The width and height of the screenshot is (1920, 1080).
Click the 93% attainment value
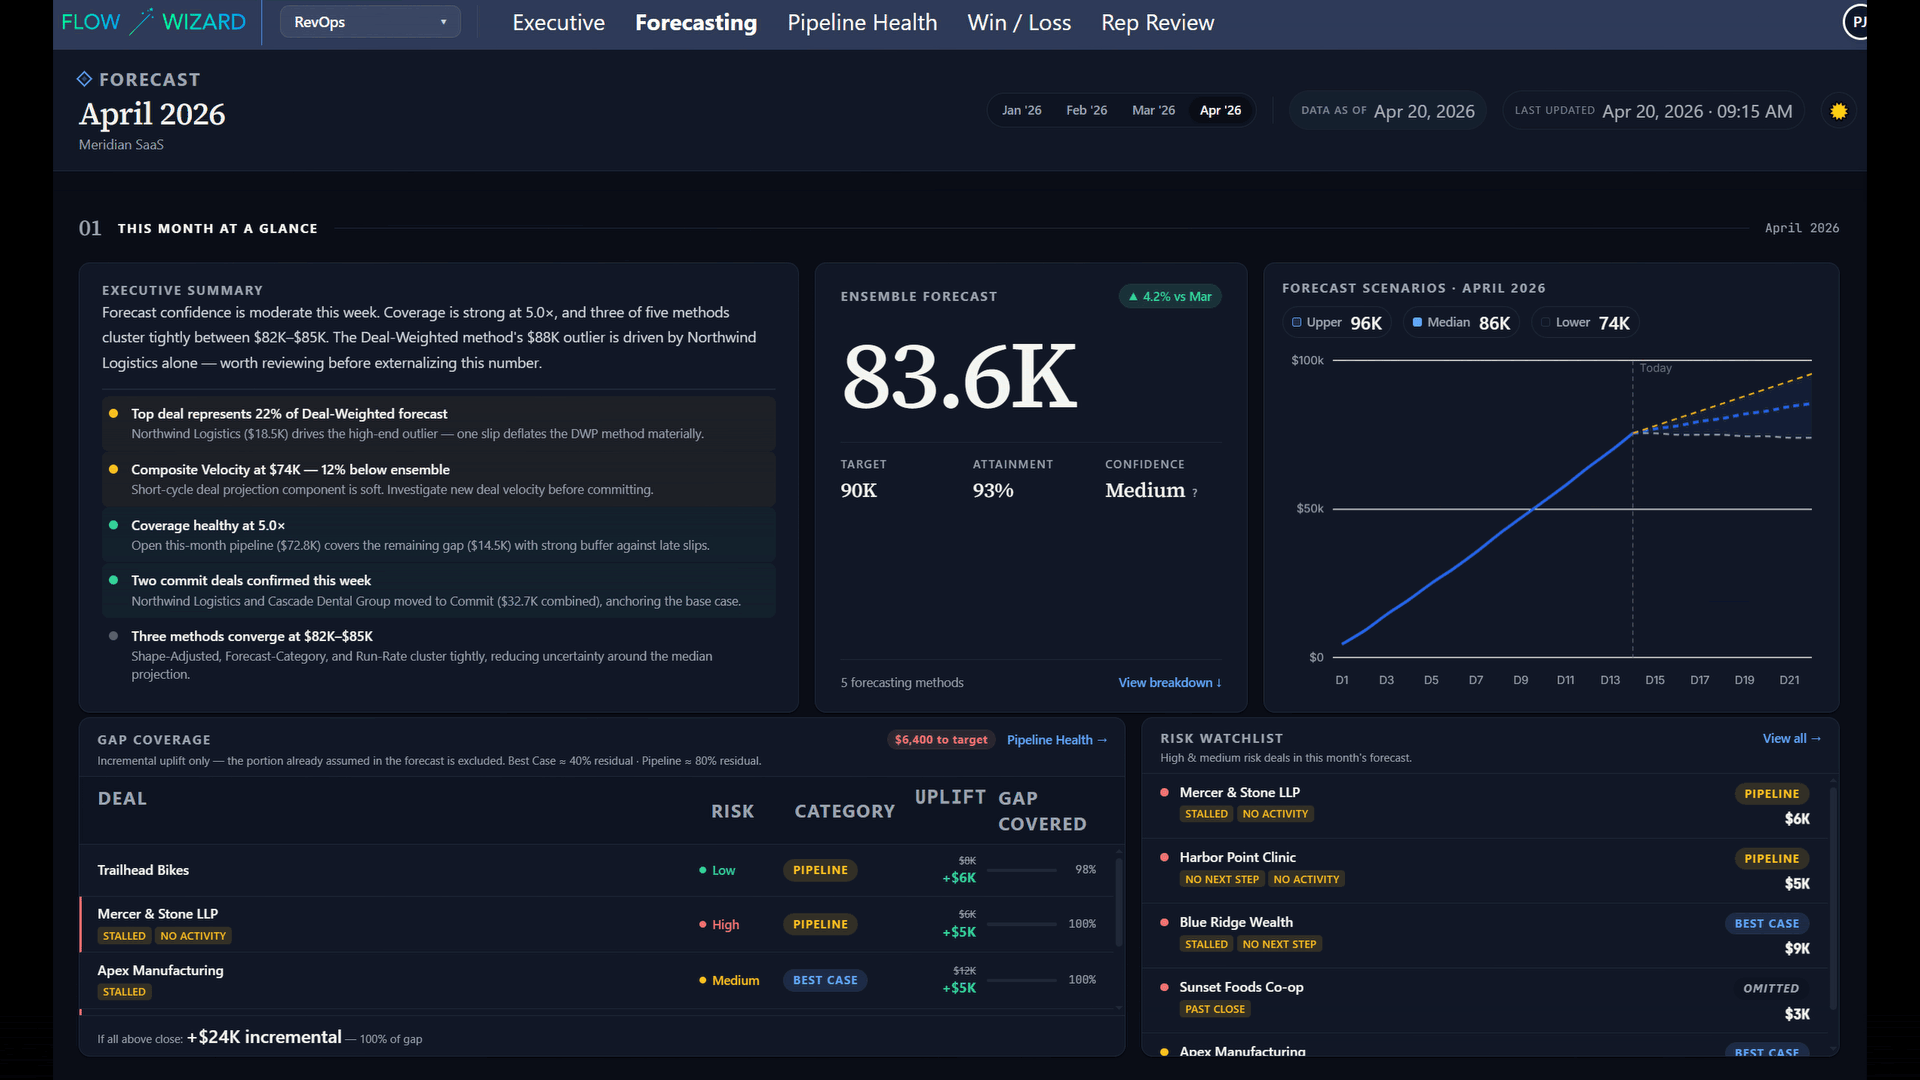point(993,490)
